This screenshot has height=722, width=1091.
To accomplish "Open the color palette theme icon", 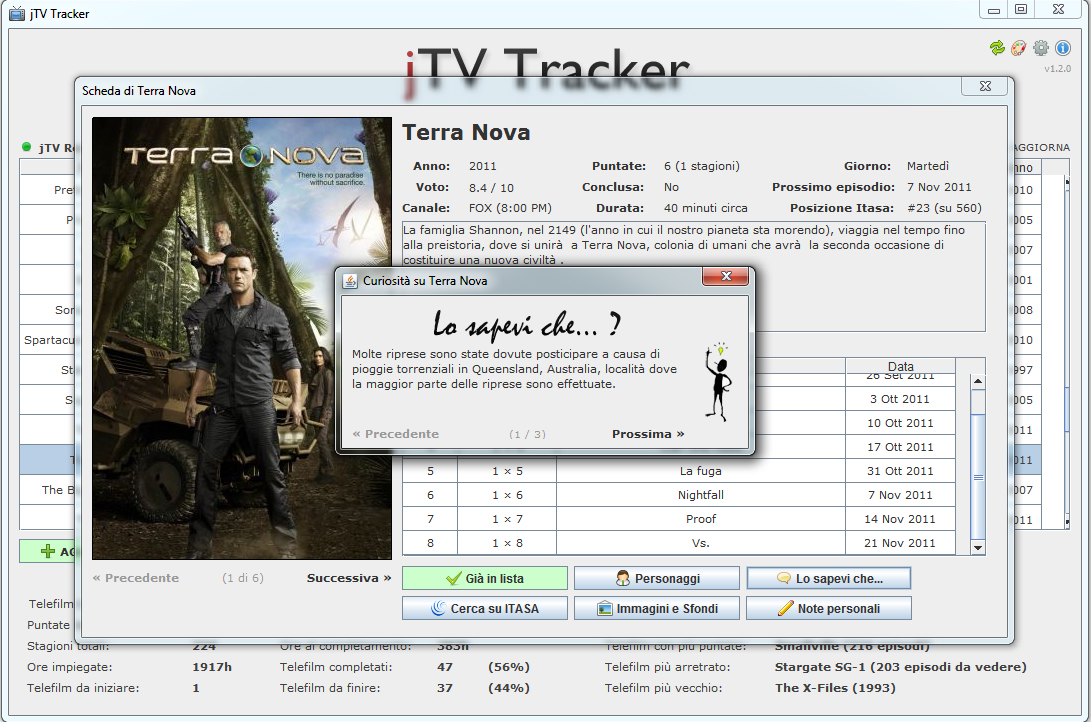I will [x=1019, y=48].
